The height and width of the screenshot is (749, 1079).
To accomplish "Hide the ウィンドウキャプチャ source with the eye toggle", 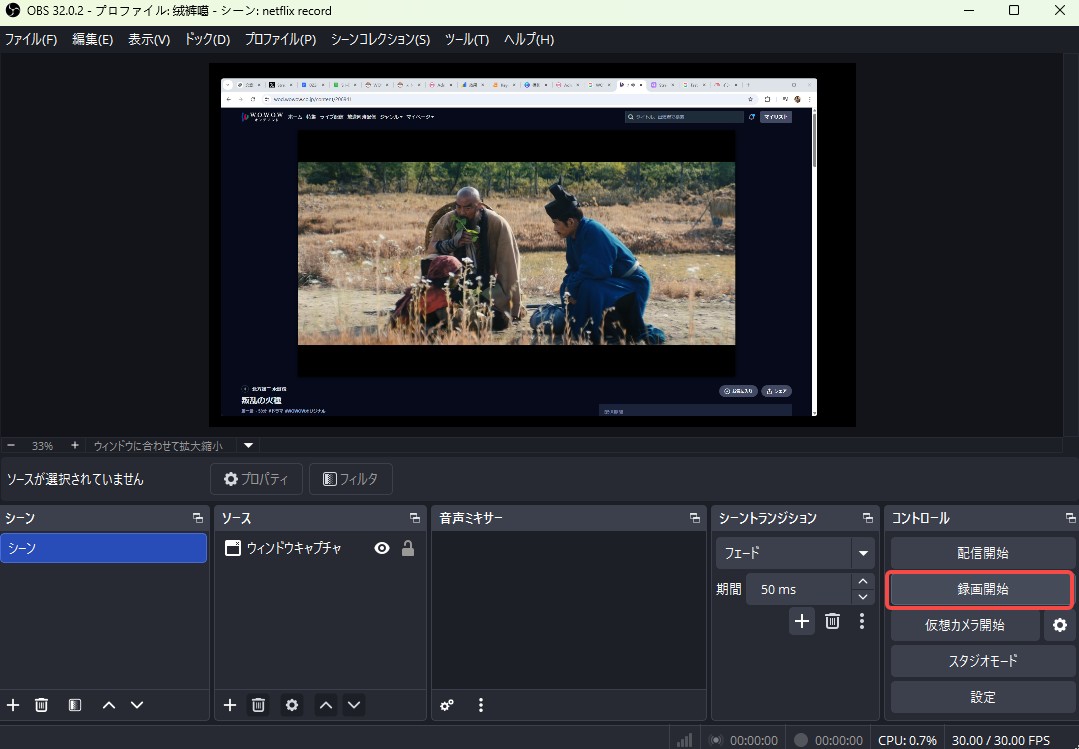I will point(381,548).
